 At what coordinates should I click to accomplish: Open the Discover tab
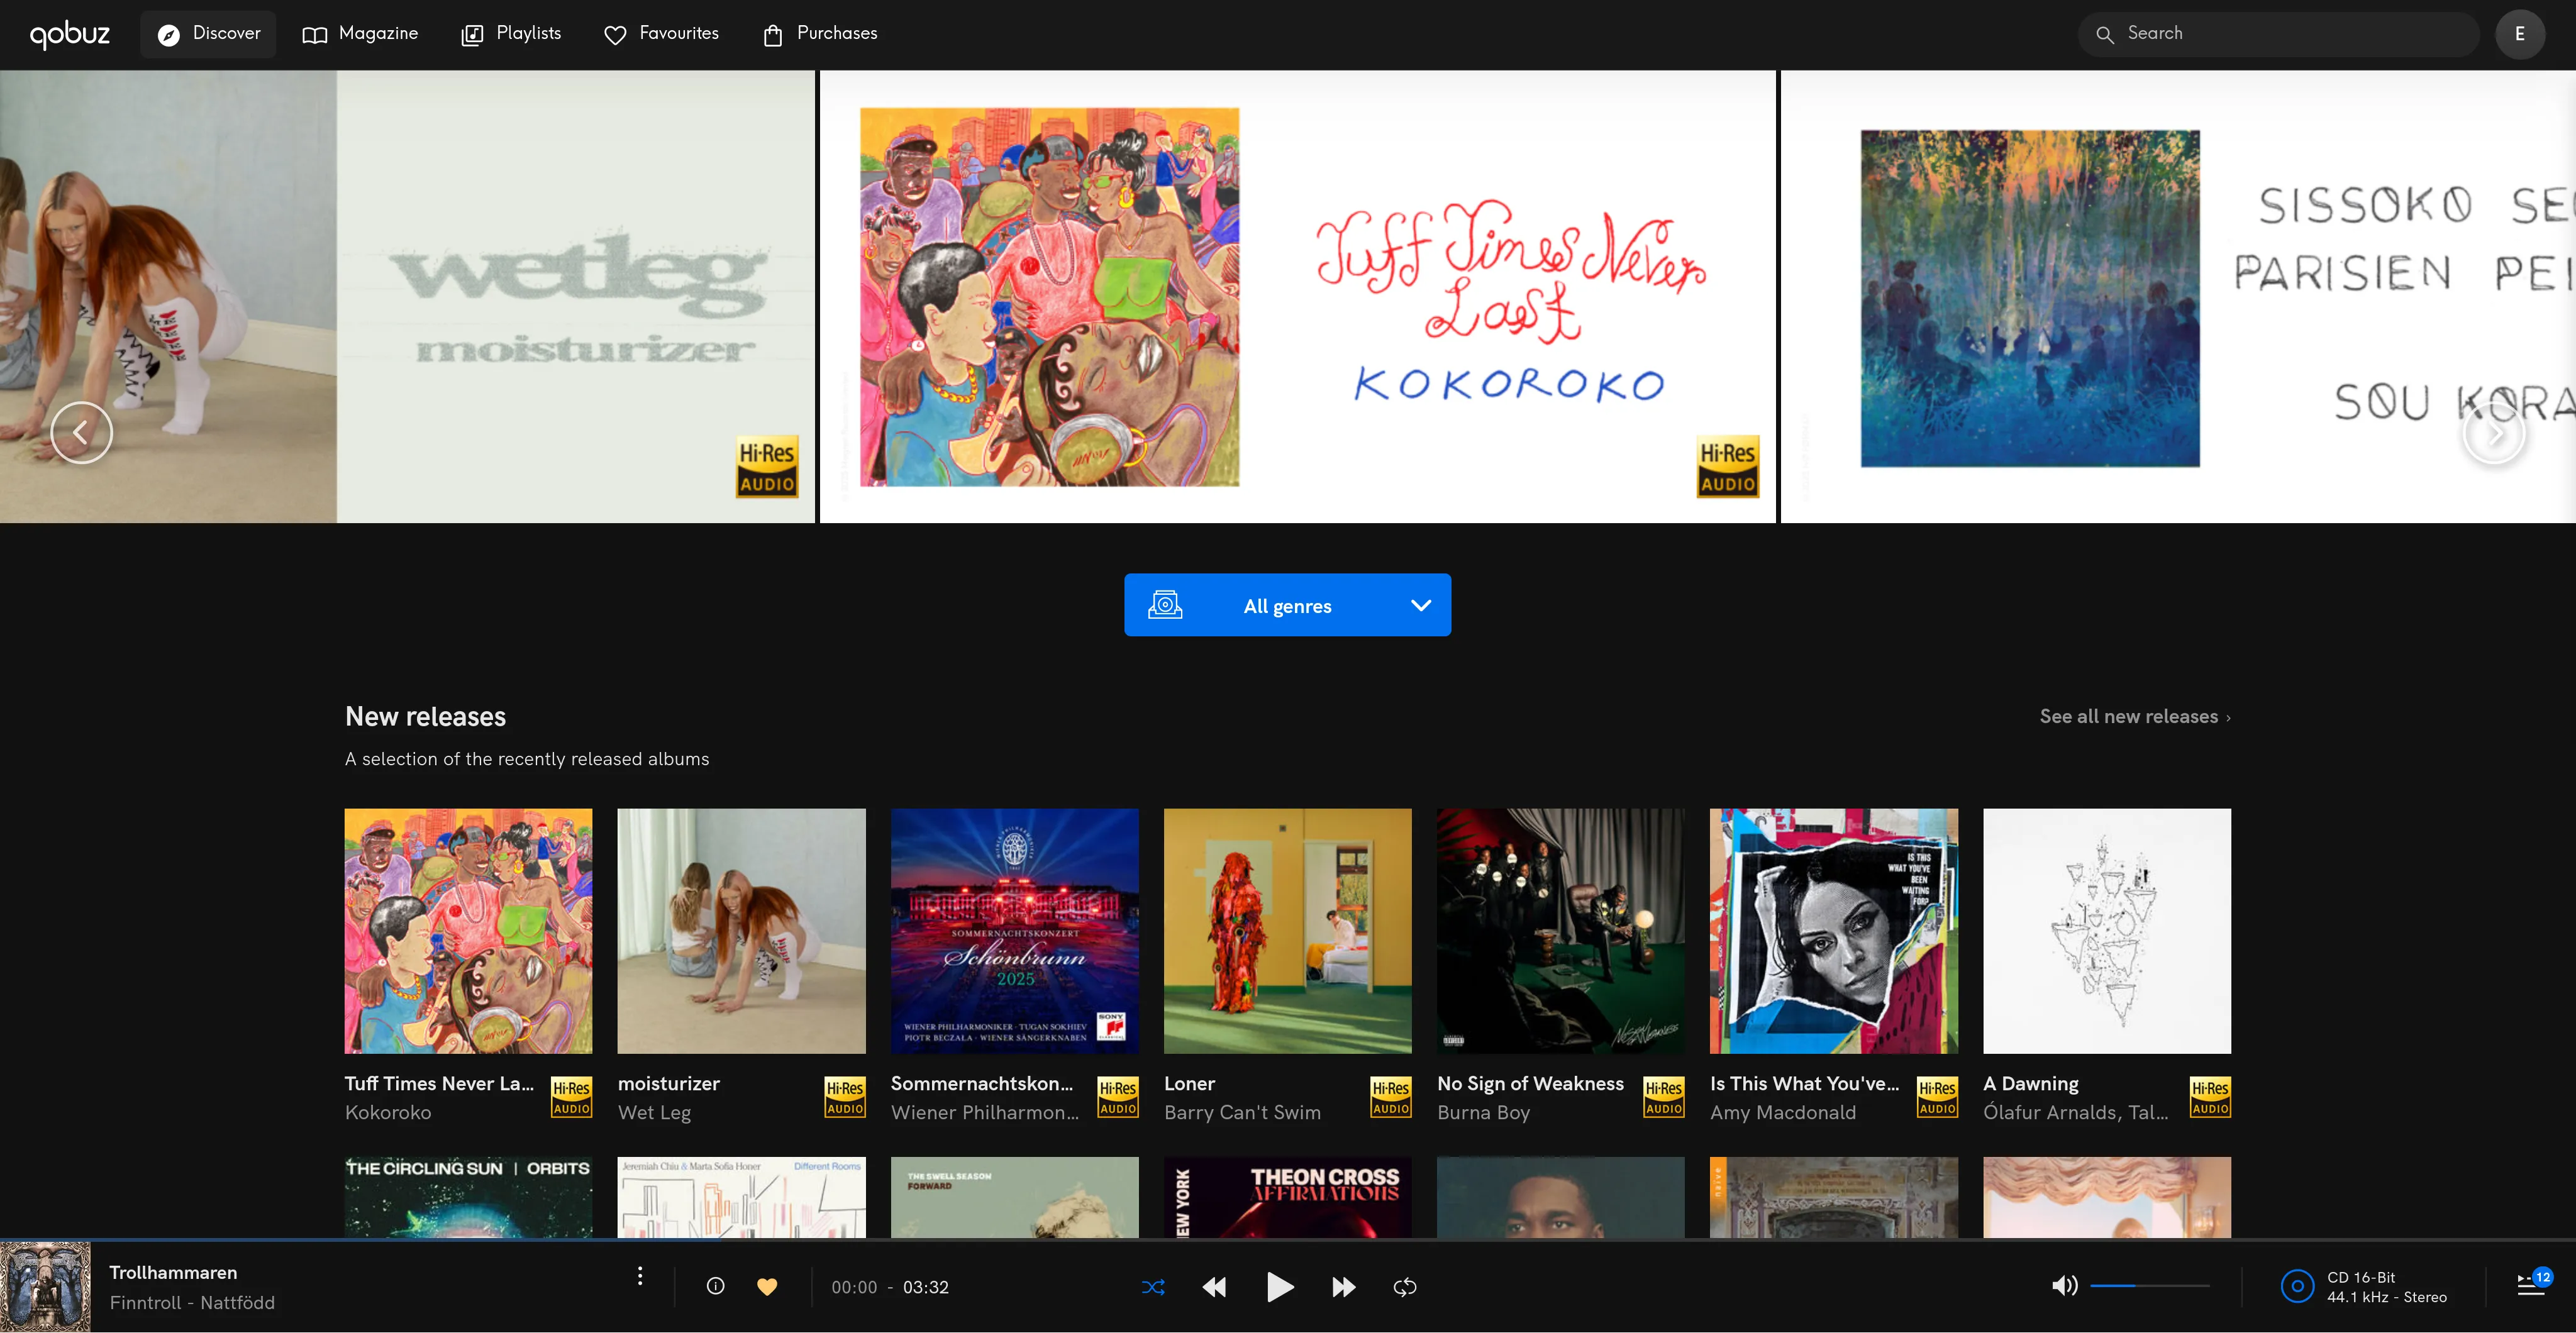[x=208, y=34]
